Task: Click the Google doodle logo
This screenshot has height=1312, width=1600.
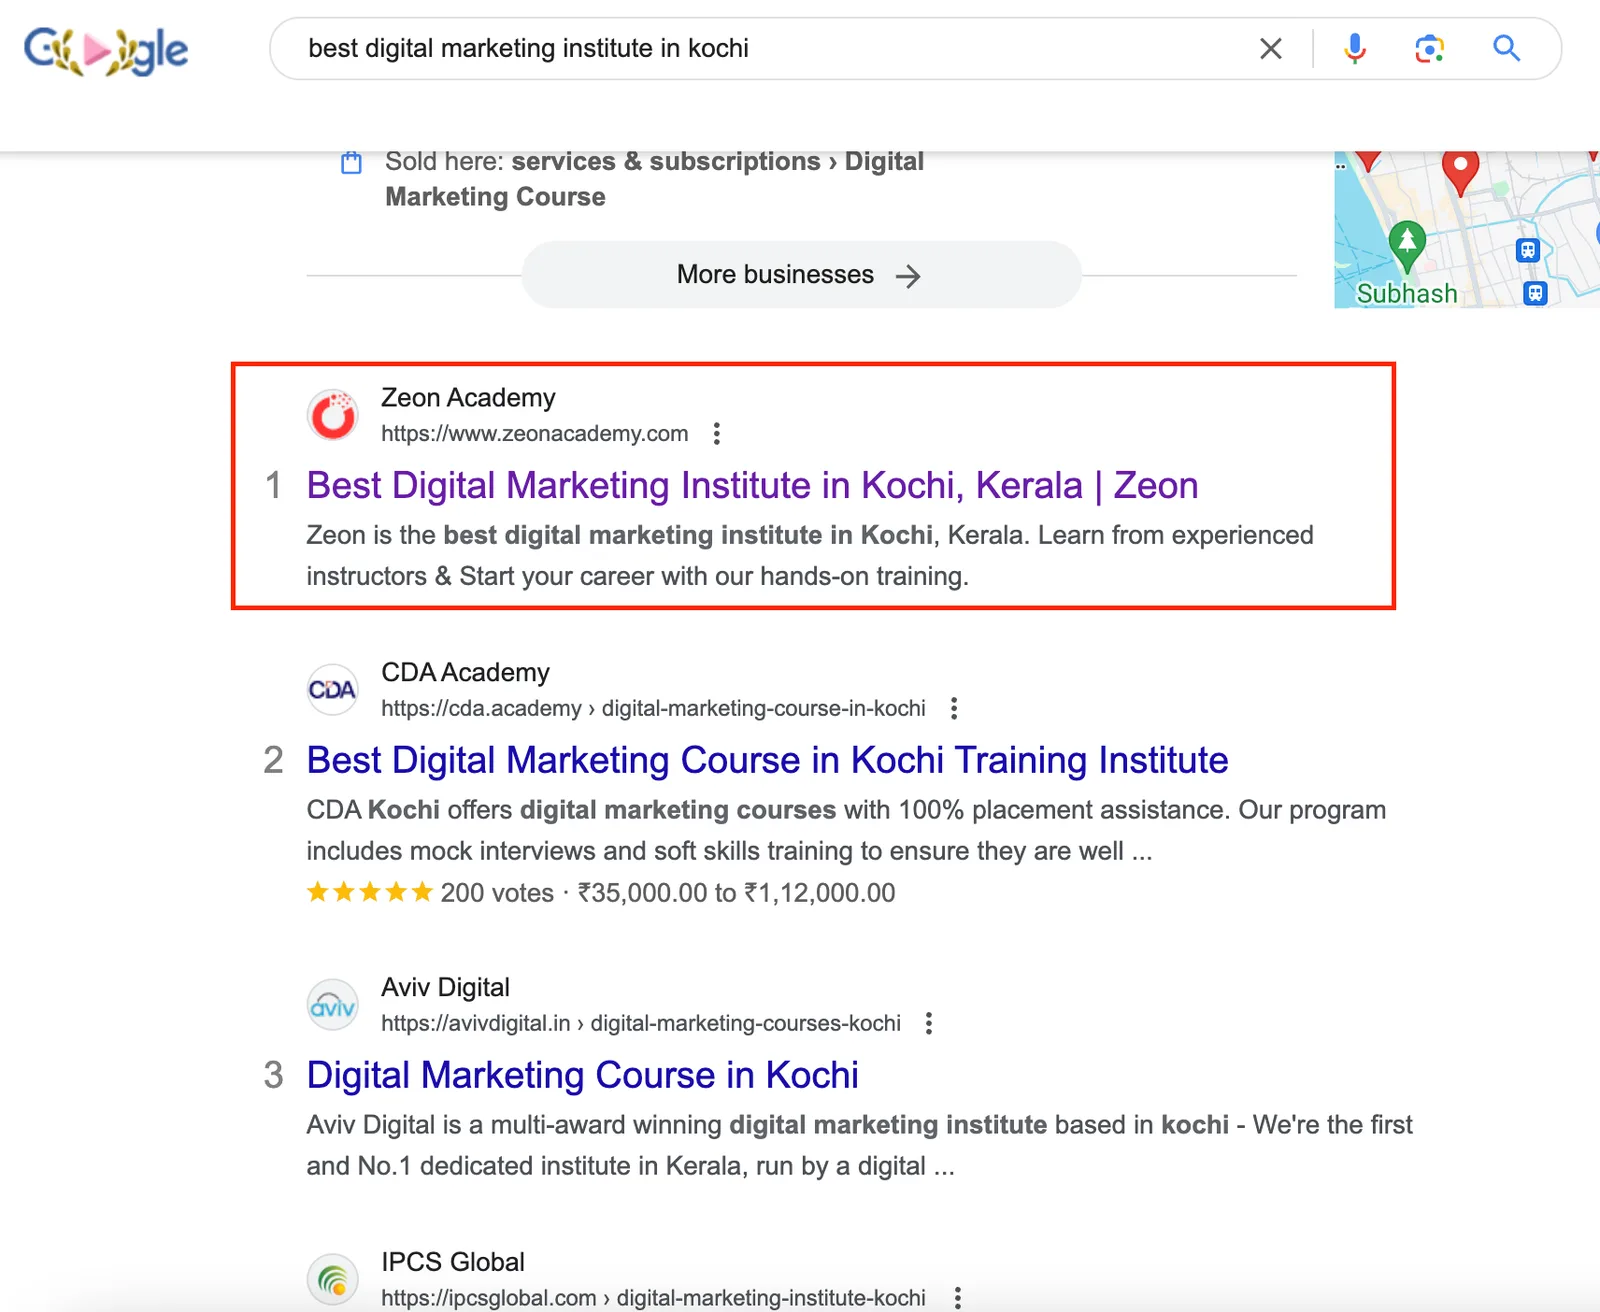Action: [106, 50]
